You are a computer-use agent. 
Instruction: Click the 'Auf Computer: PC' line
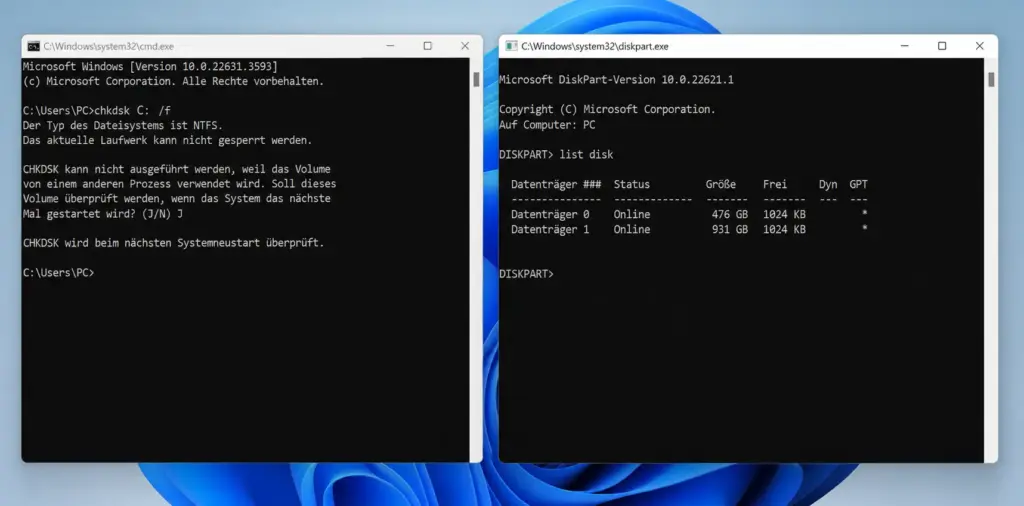547,125
